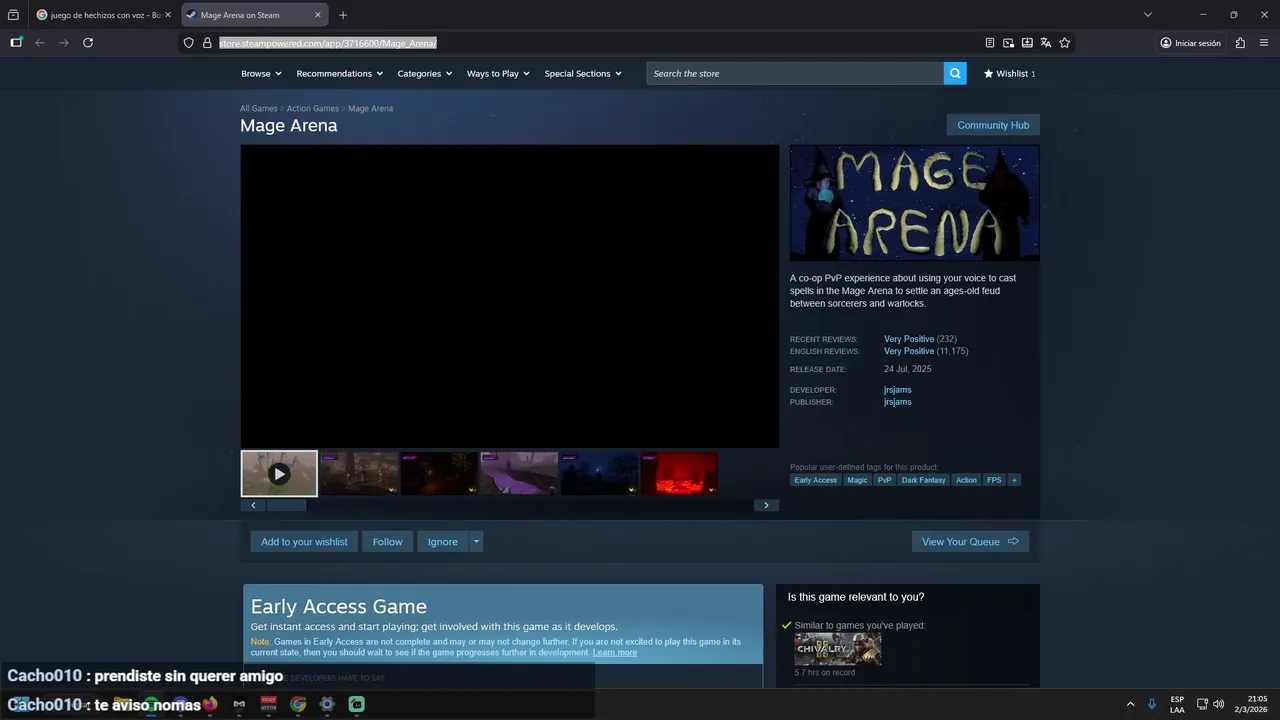This screenshot has height=720, width=1280.
Task: Open Firefox from the taskbar
Action: (209, 704)
